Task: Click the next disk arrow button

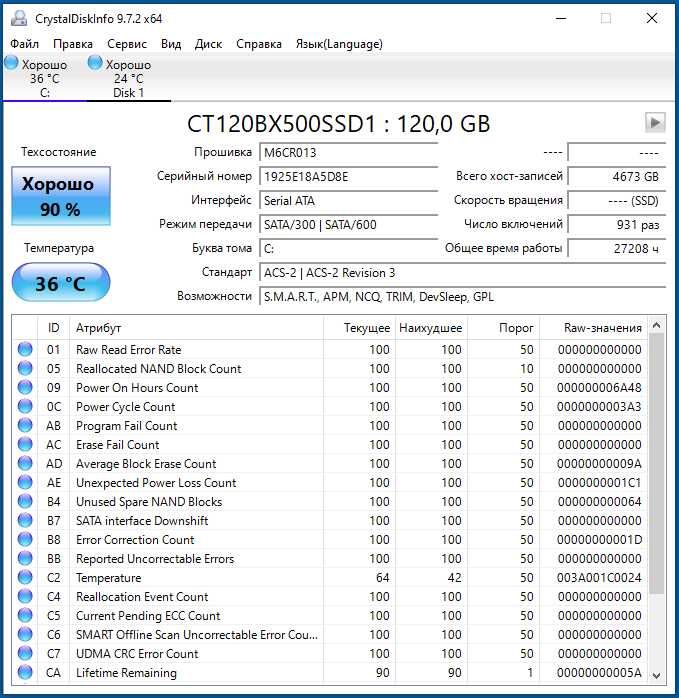Action: [655, 122]
